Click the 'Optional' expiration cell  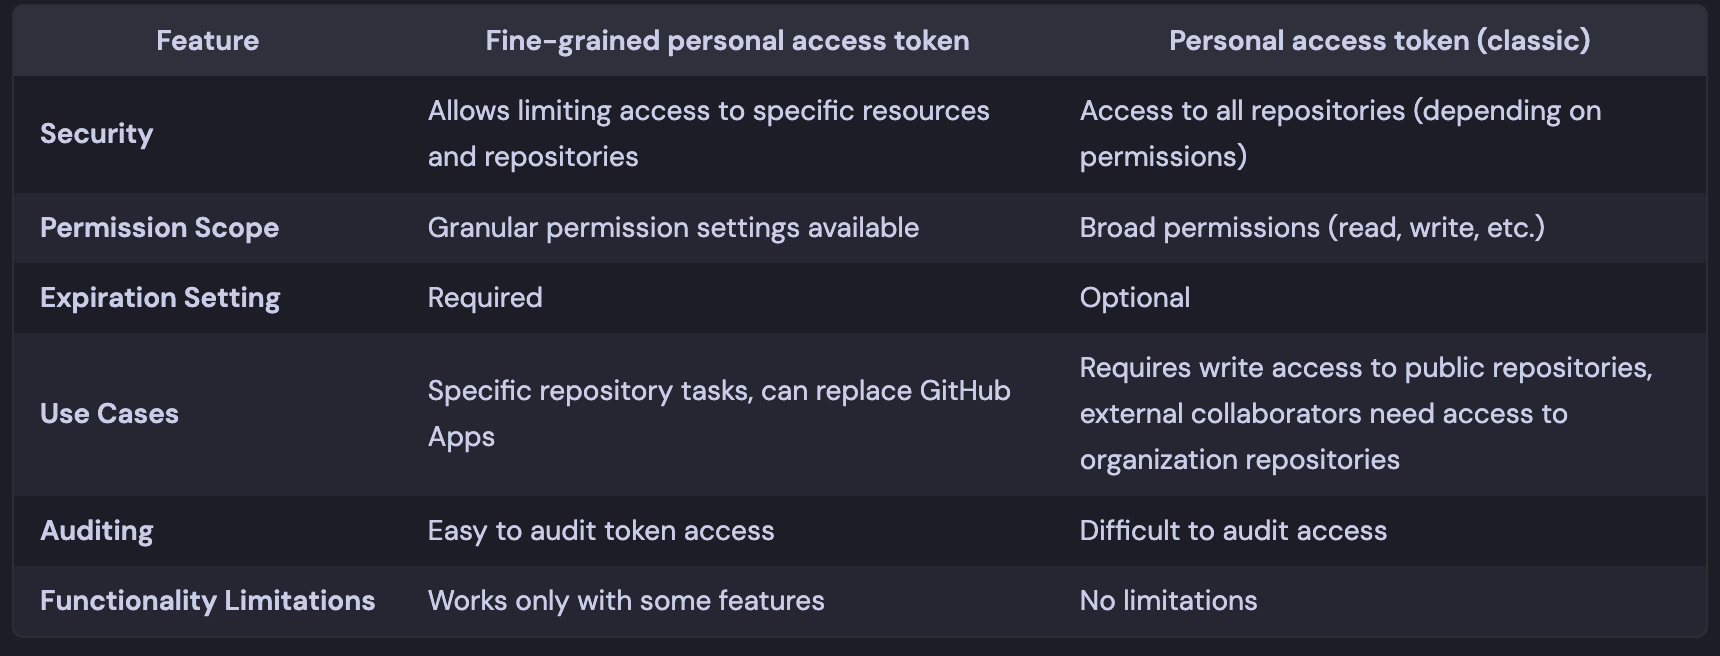pos(1135,298)
